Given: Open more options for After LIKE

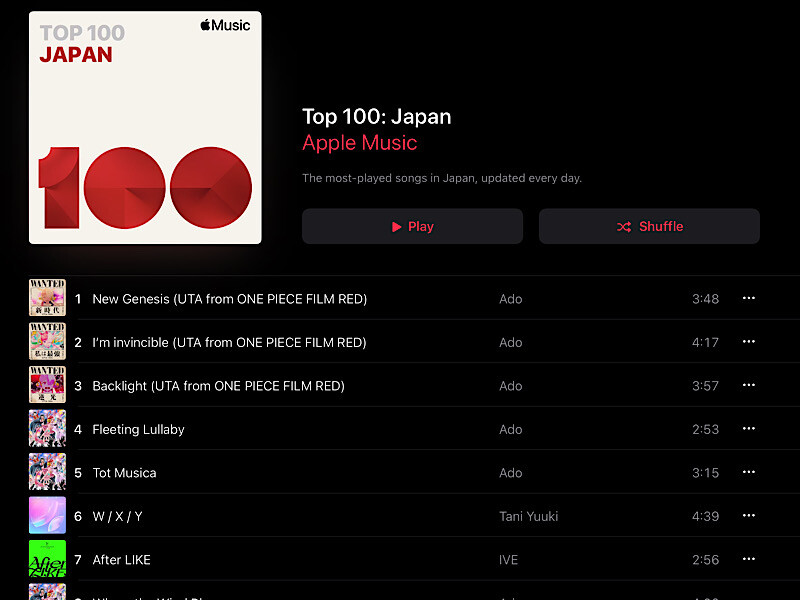Looking at the screenshot, I should point(748,559).
